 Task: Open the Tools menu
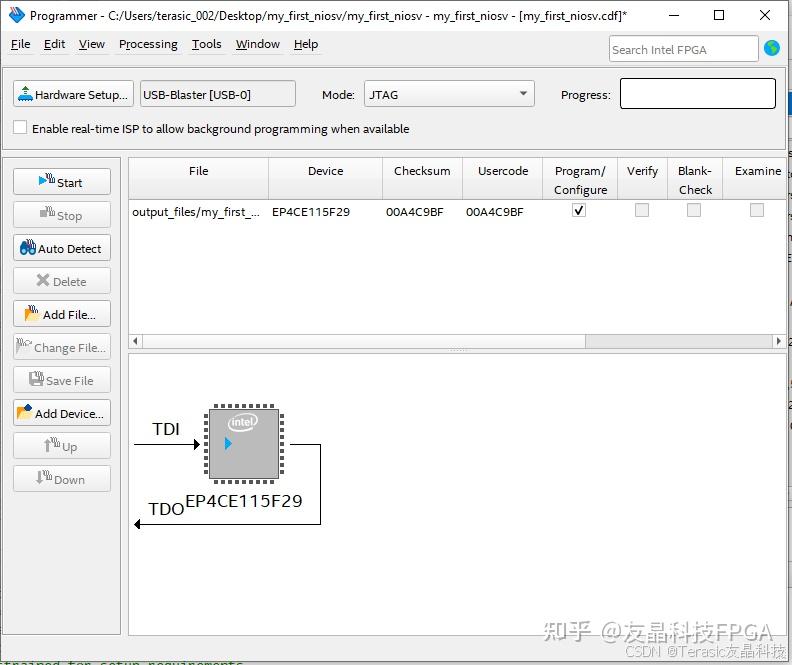[x=206, y=44]
